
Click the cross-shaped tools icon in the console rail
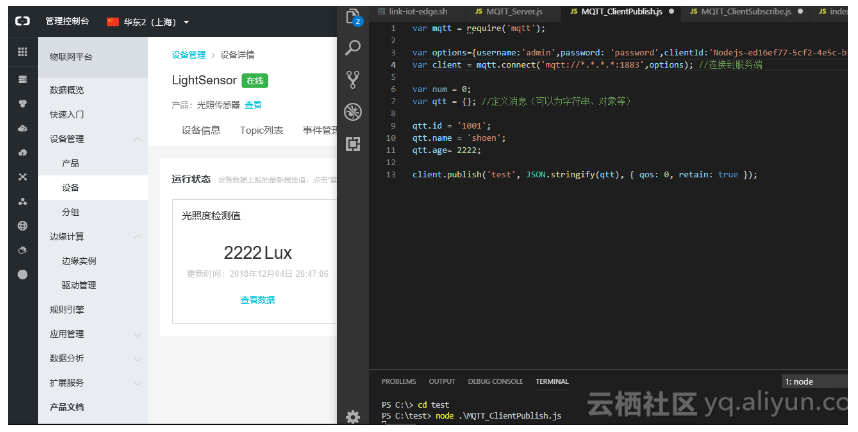click(22, 177)
